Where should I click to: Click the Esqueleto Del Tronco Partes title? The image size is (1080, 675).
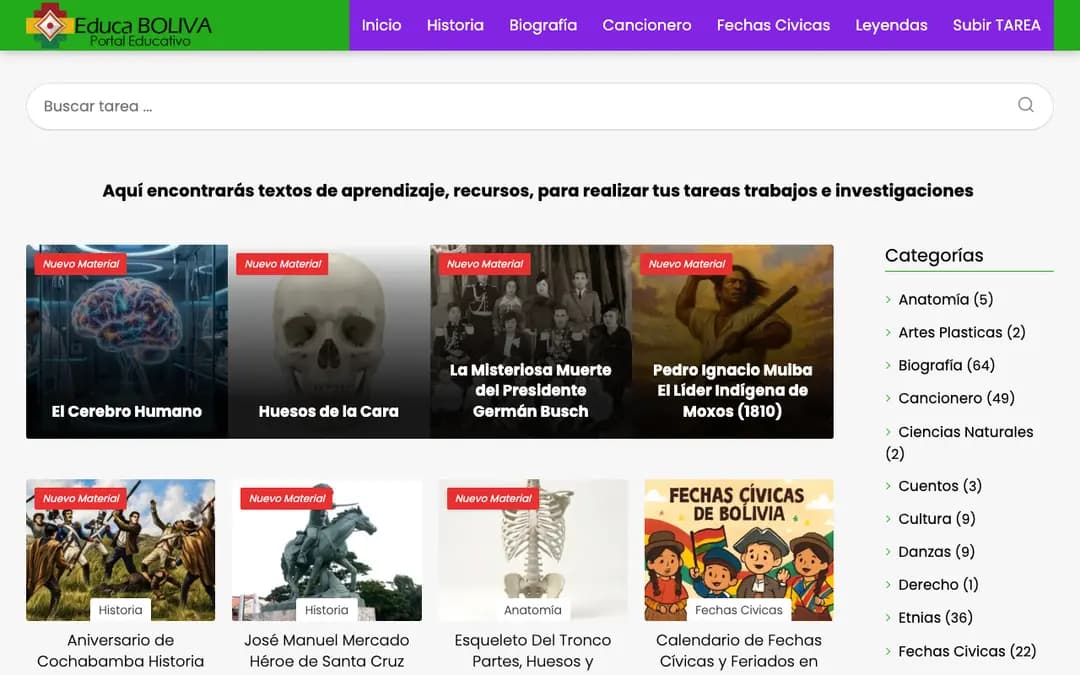(x=532, y=650)
